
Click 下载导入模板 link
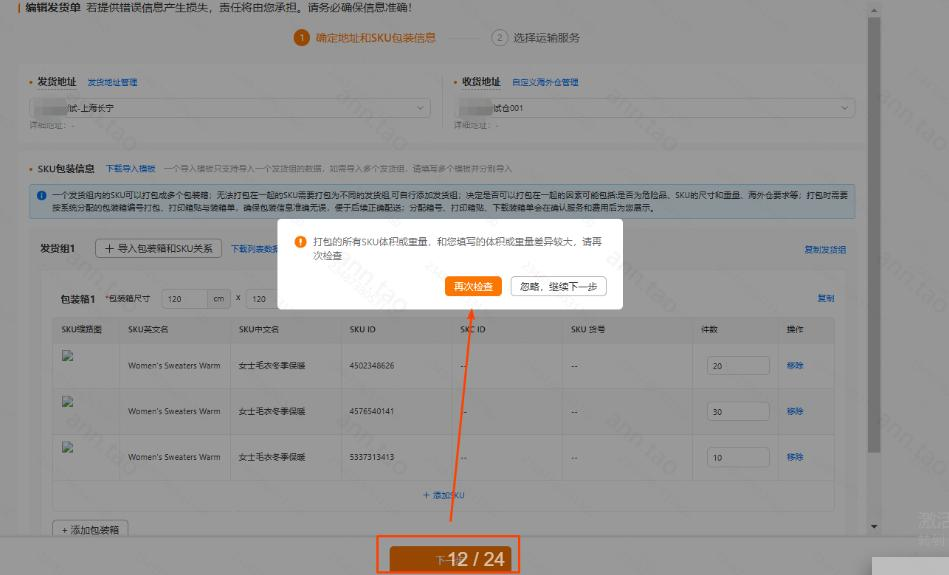130,169
